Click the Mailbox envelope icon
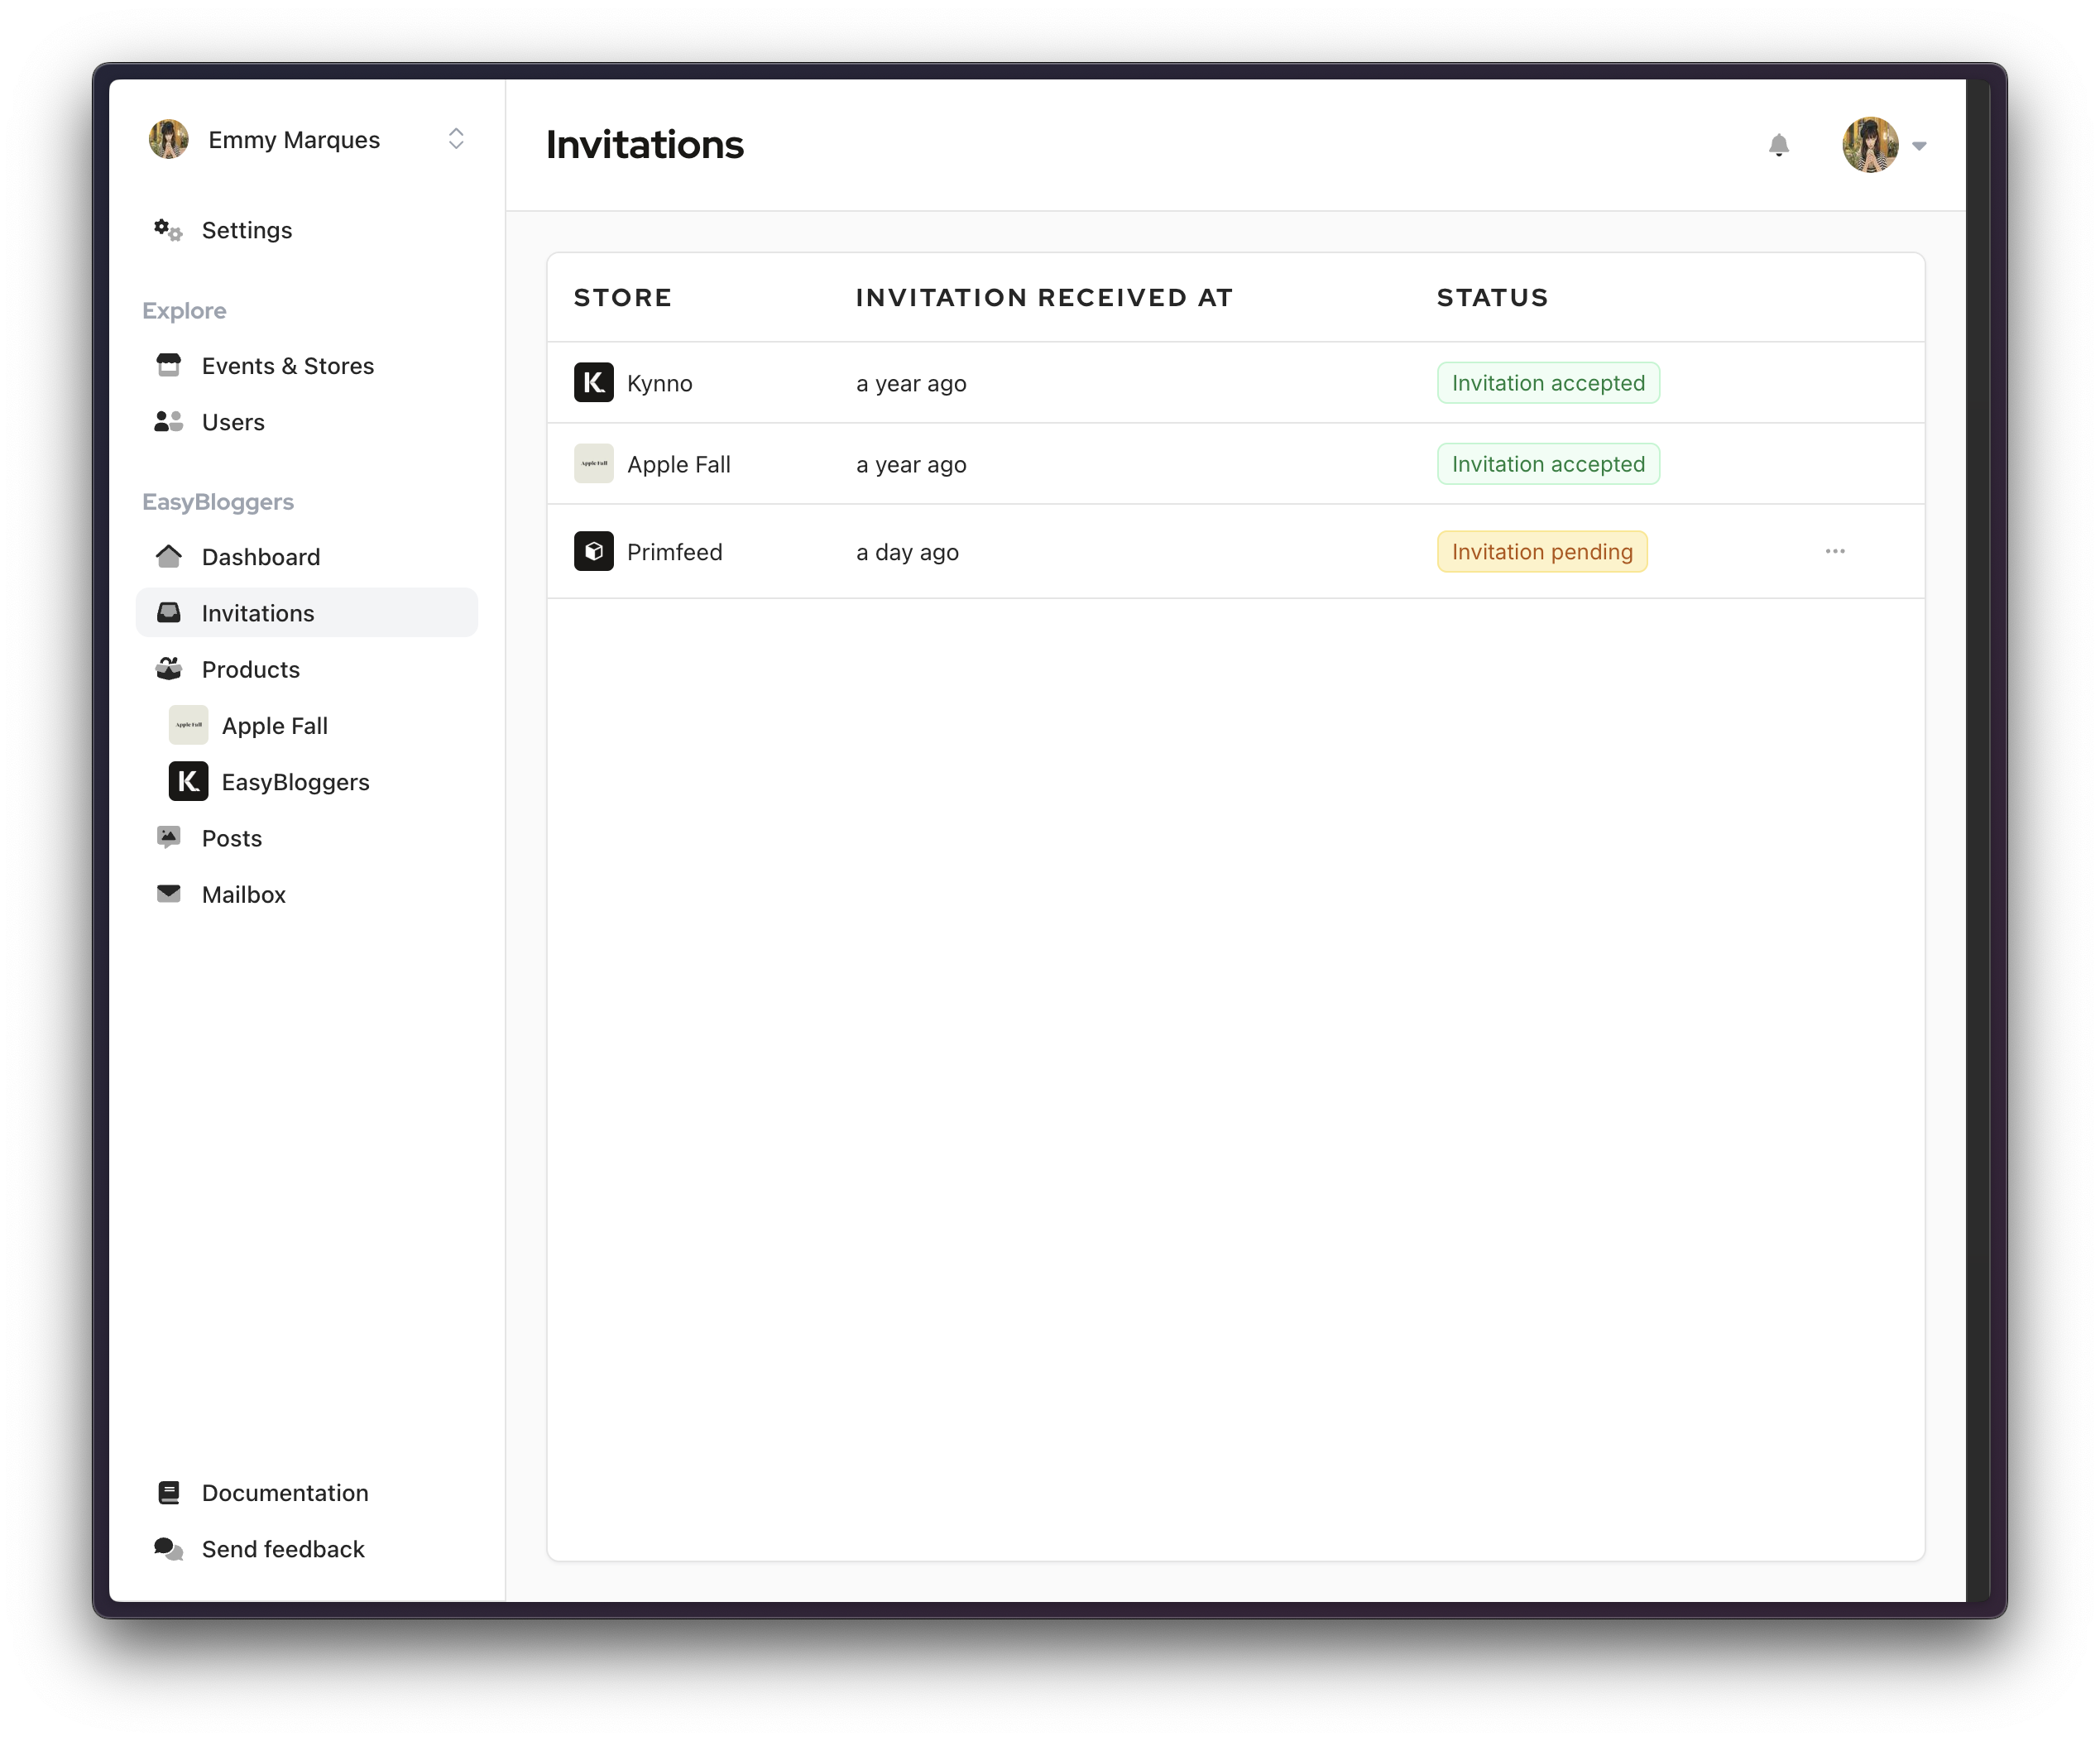Image resolution: width=2100 pixels, height=1741 pixels. pyautogui.click(x=168, y=893)
